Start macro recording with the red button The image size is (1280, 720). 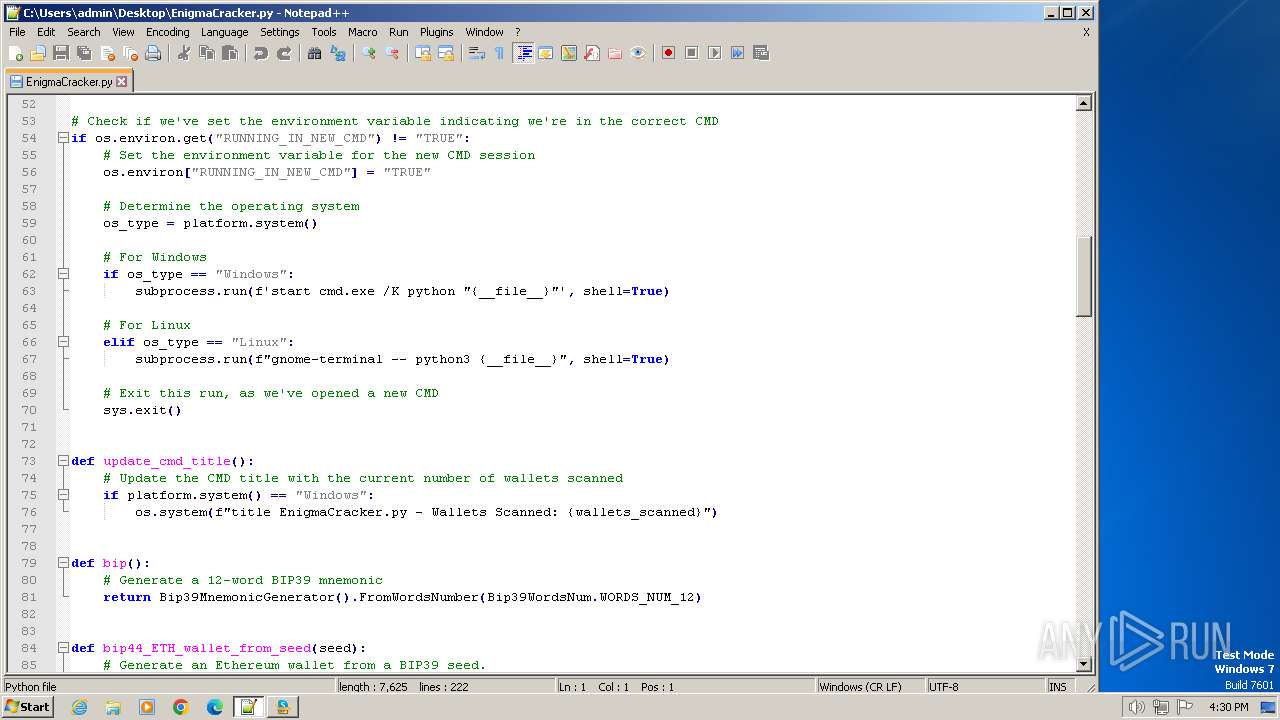[669, 53]
